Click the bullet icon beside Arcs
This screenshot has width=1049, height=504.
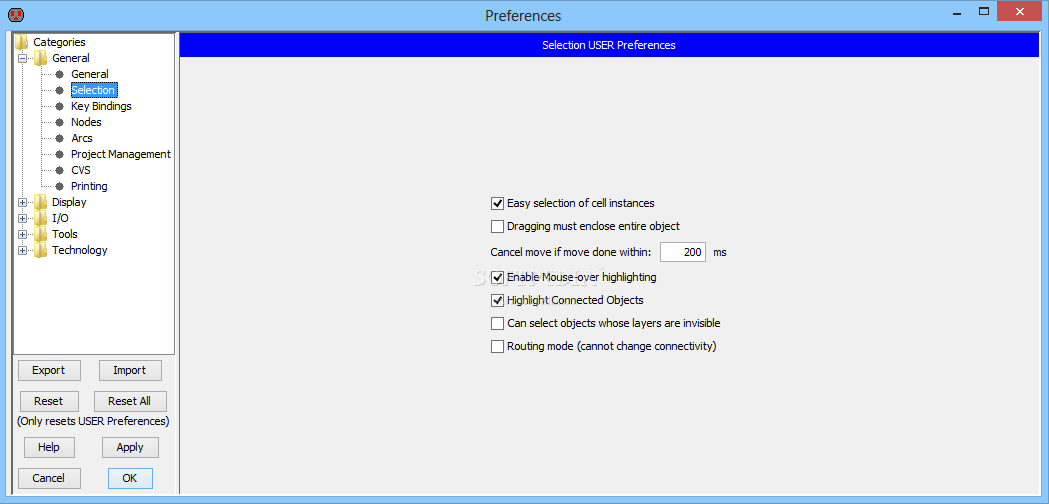click(60, 139)
